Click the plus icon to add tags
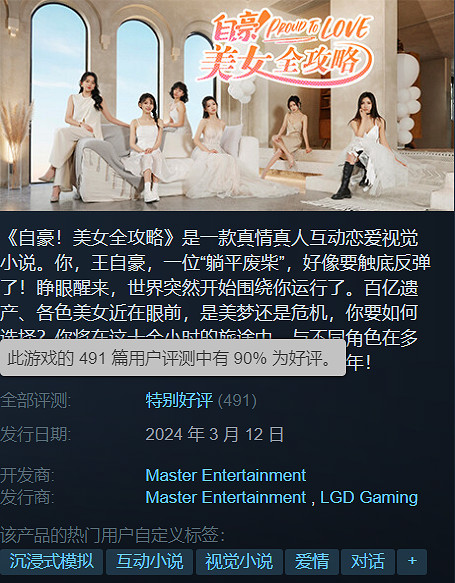Image resolution: width=455 pixels, height=583 pixels. pos(412,561)
